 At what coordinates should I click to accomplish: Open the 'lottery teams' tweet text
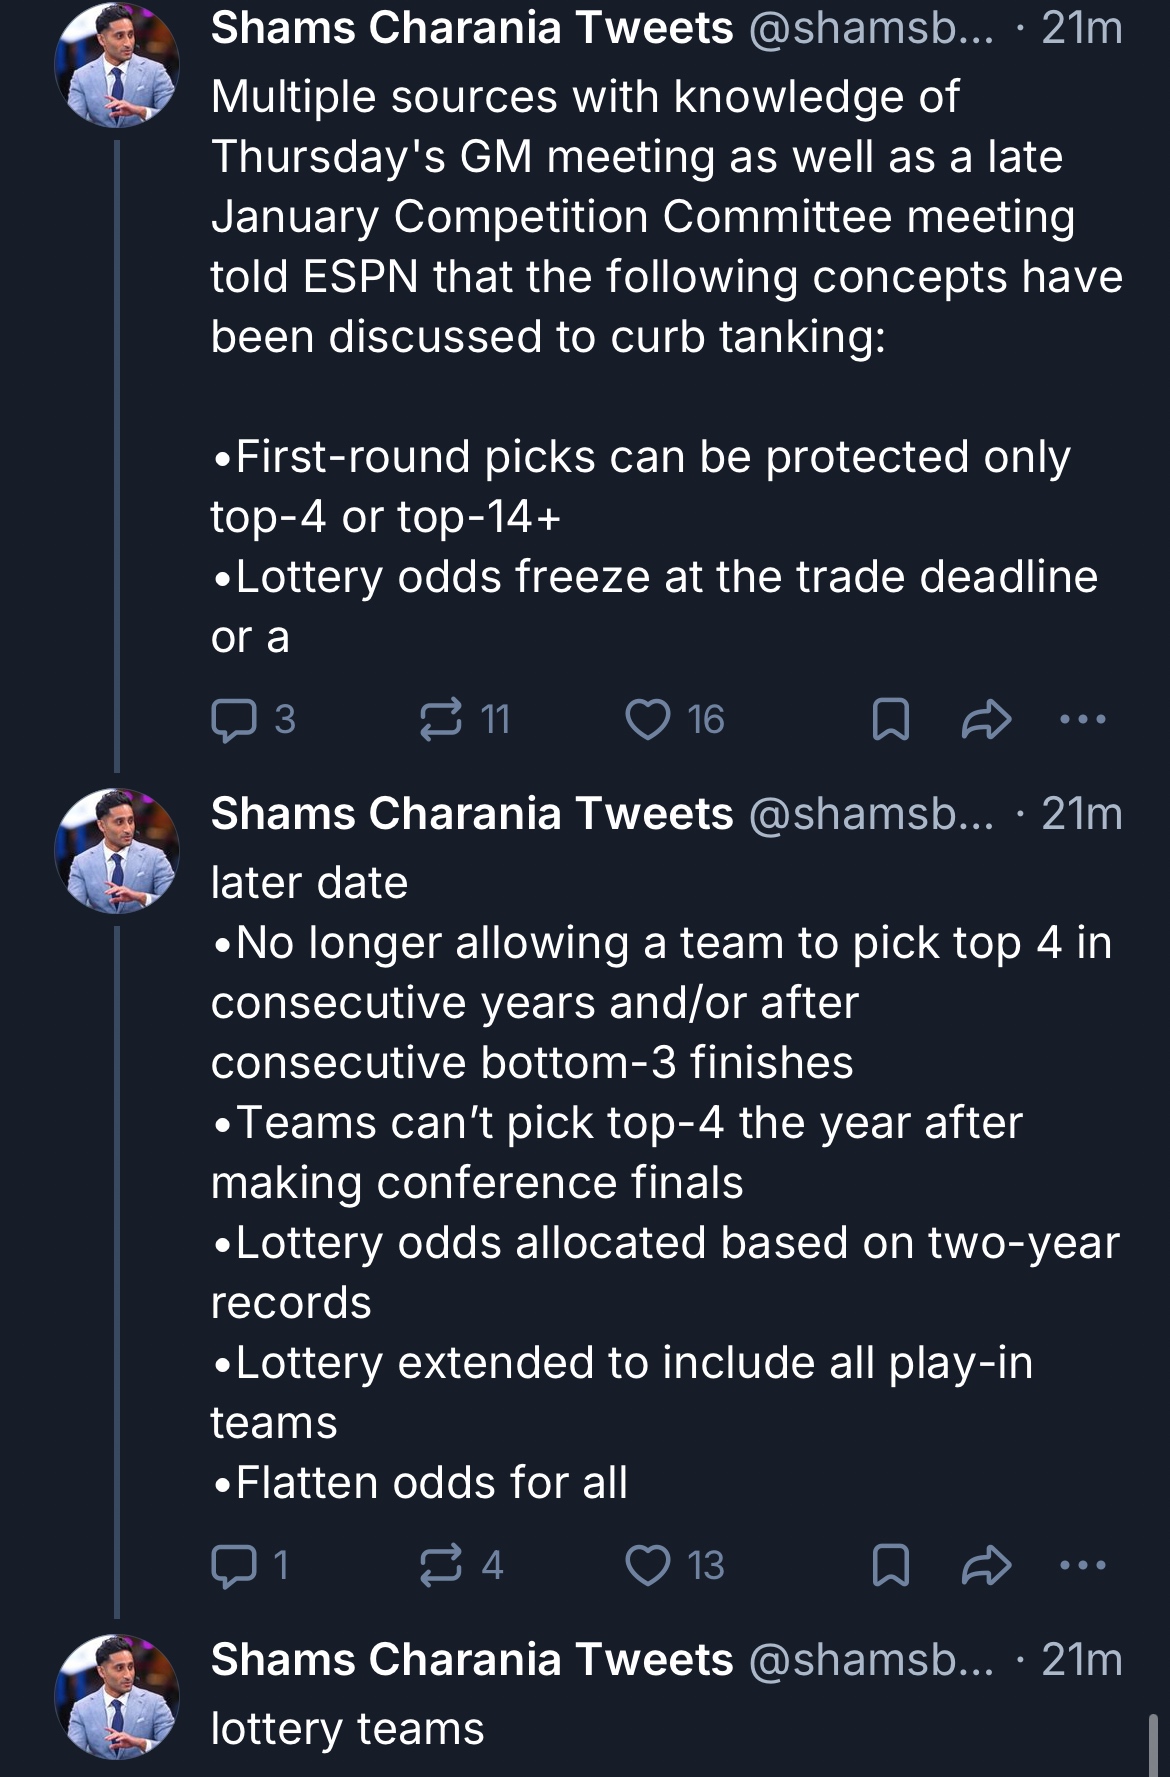point(347,1729)
